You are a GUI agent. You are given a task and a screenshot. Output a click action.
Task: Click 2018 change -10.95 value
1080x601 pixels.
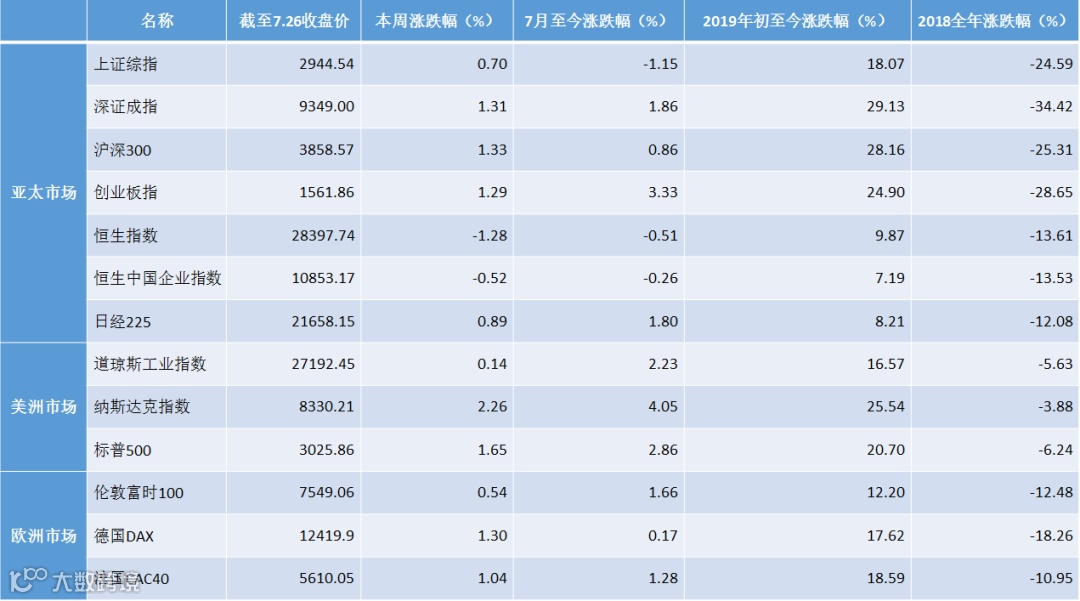click(1052, 579)
